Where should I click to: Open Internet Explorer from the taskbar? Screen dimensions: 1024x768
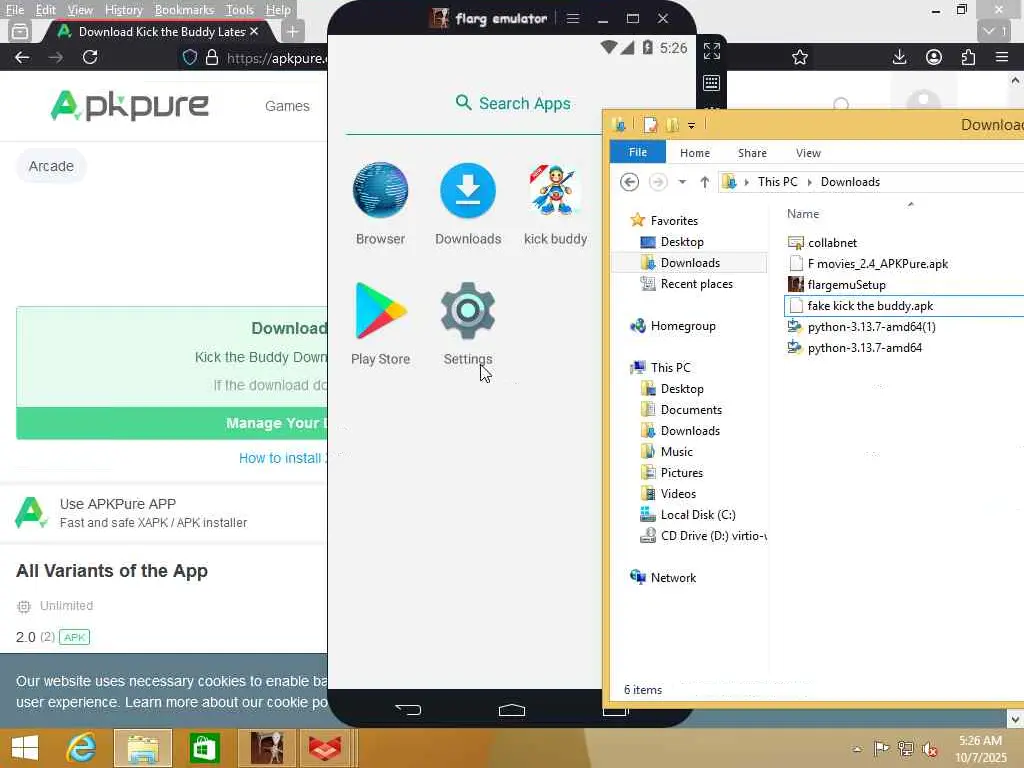[81, 748]
